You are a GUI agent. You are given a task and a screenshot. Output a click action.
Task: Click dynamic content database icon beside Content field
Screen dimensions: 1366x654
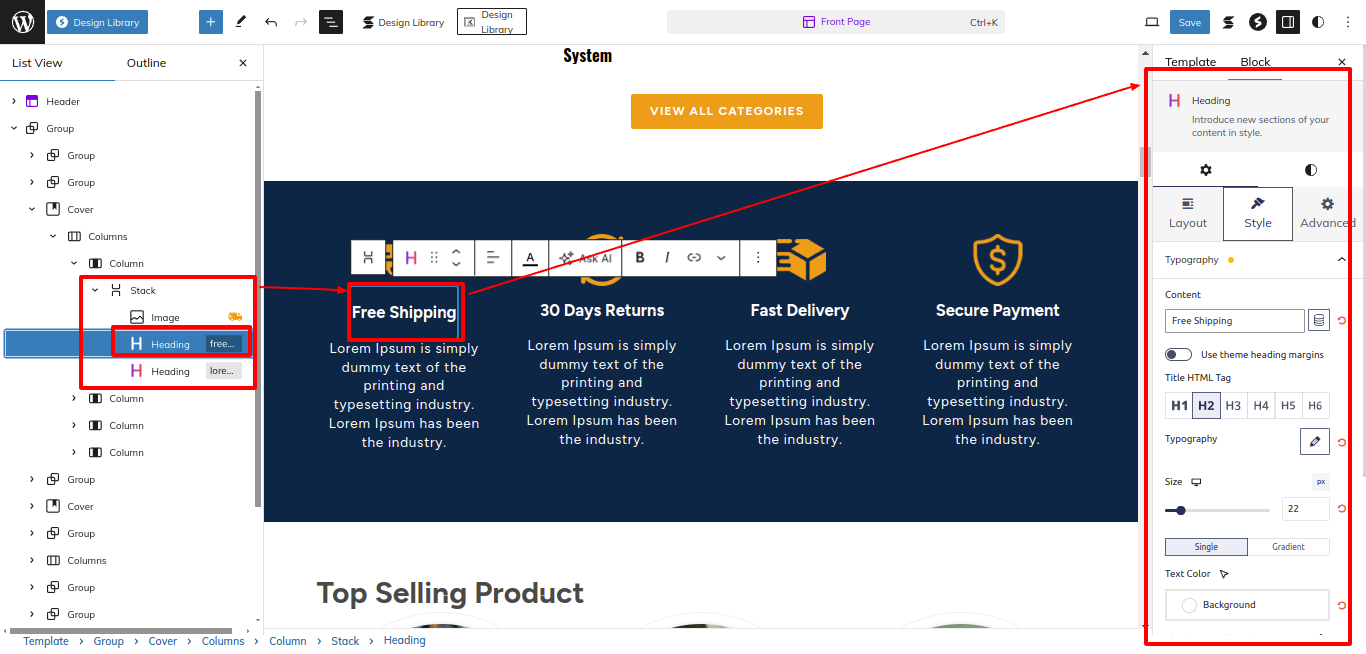click(x=1319, y=321)
